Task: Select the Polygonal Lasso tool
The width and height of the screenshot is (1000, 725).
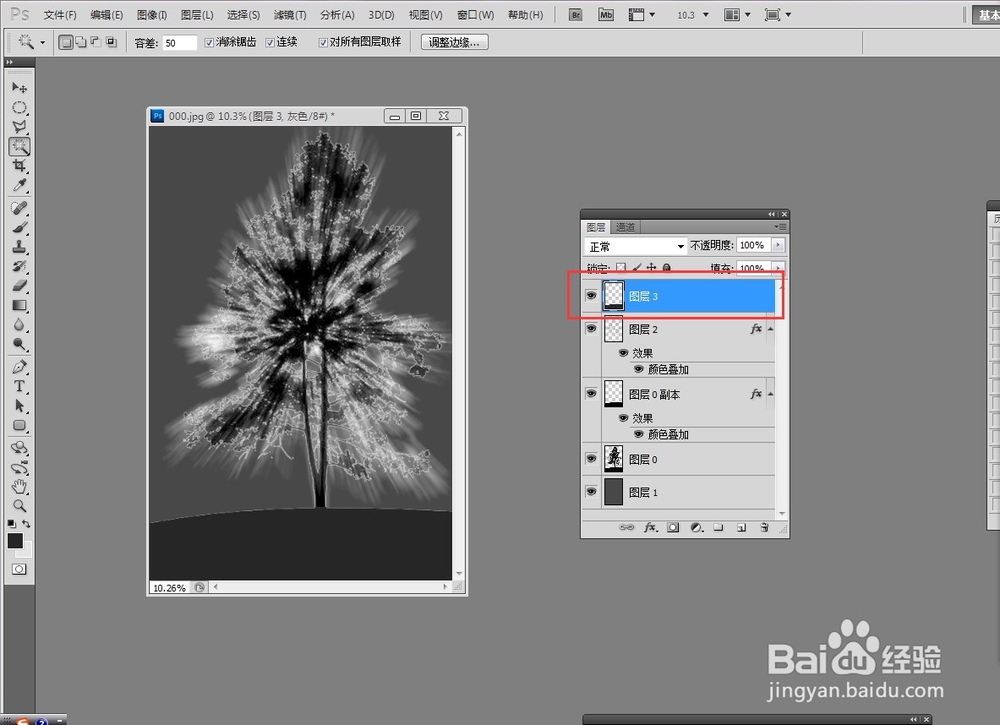Action: [19, 126]
